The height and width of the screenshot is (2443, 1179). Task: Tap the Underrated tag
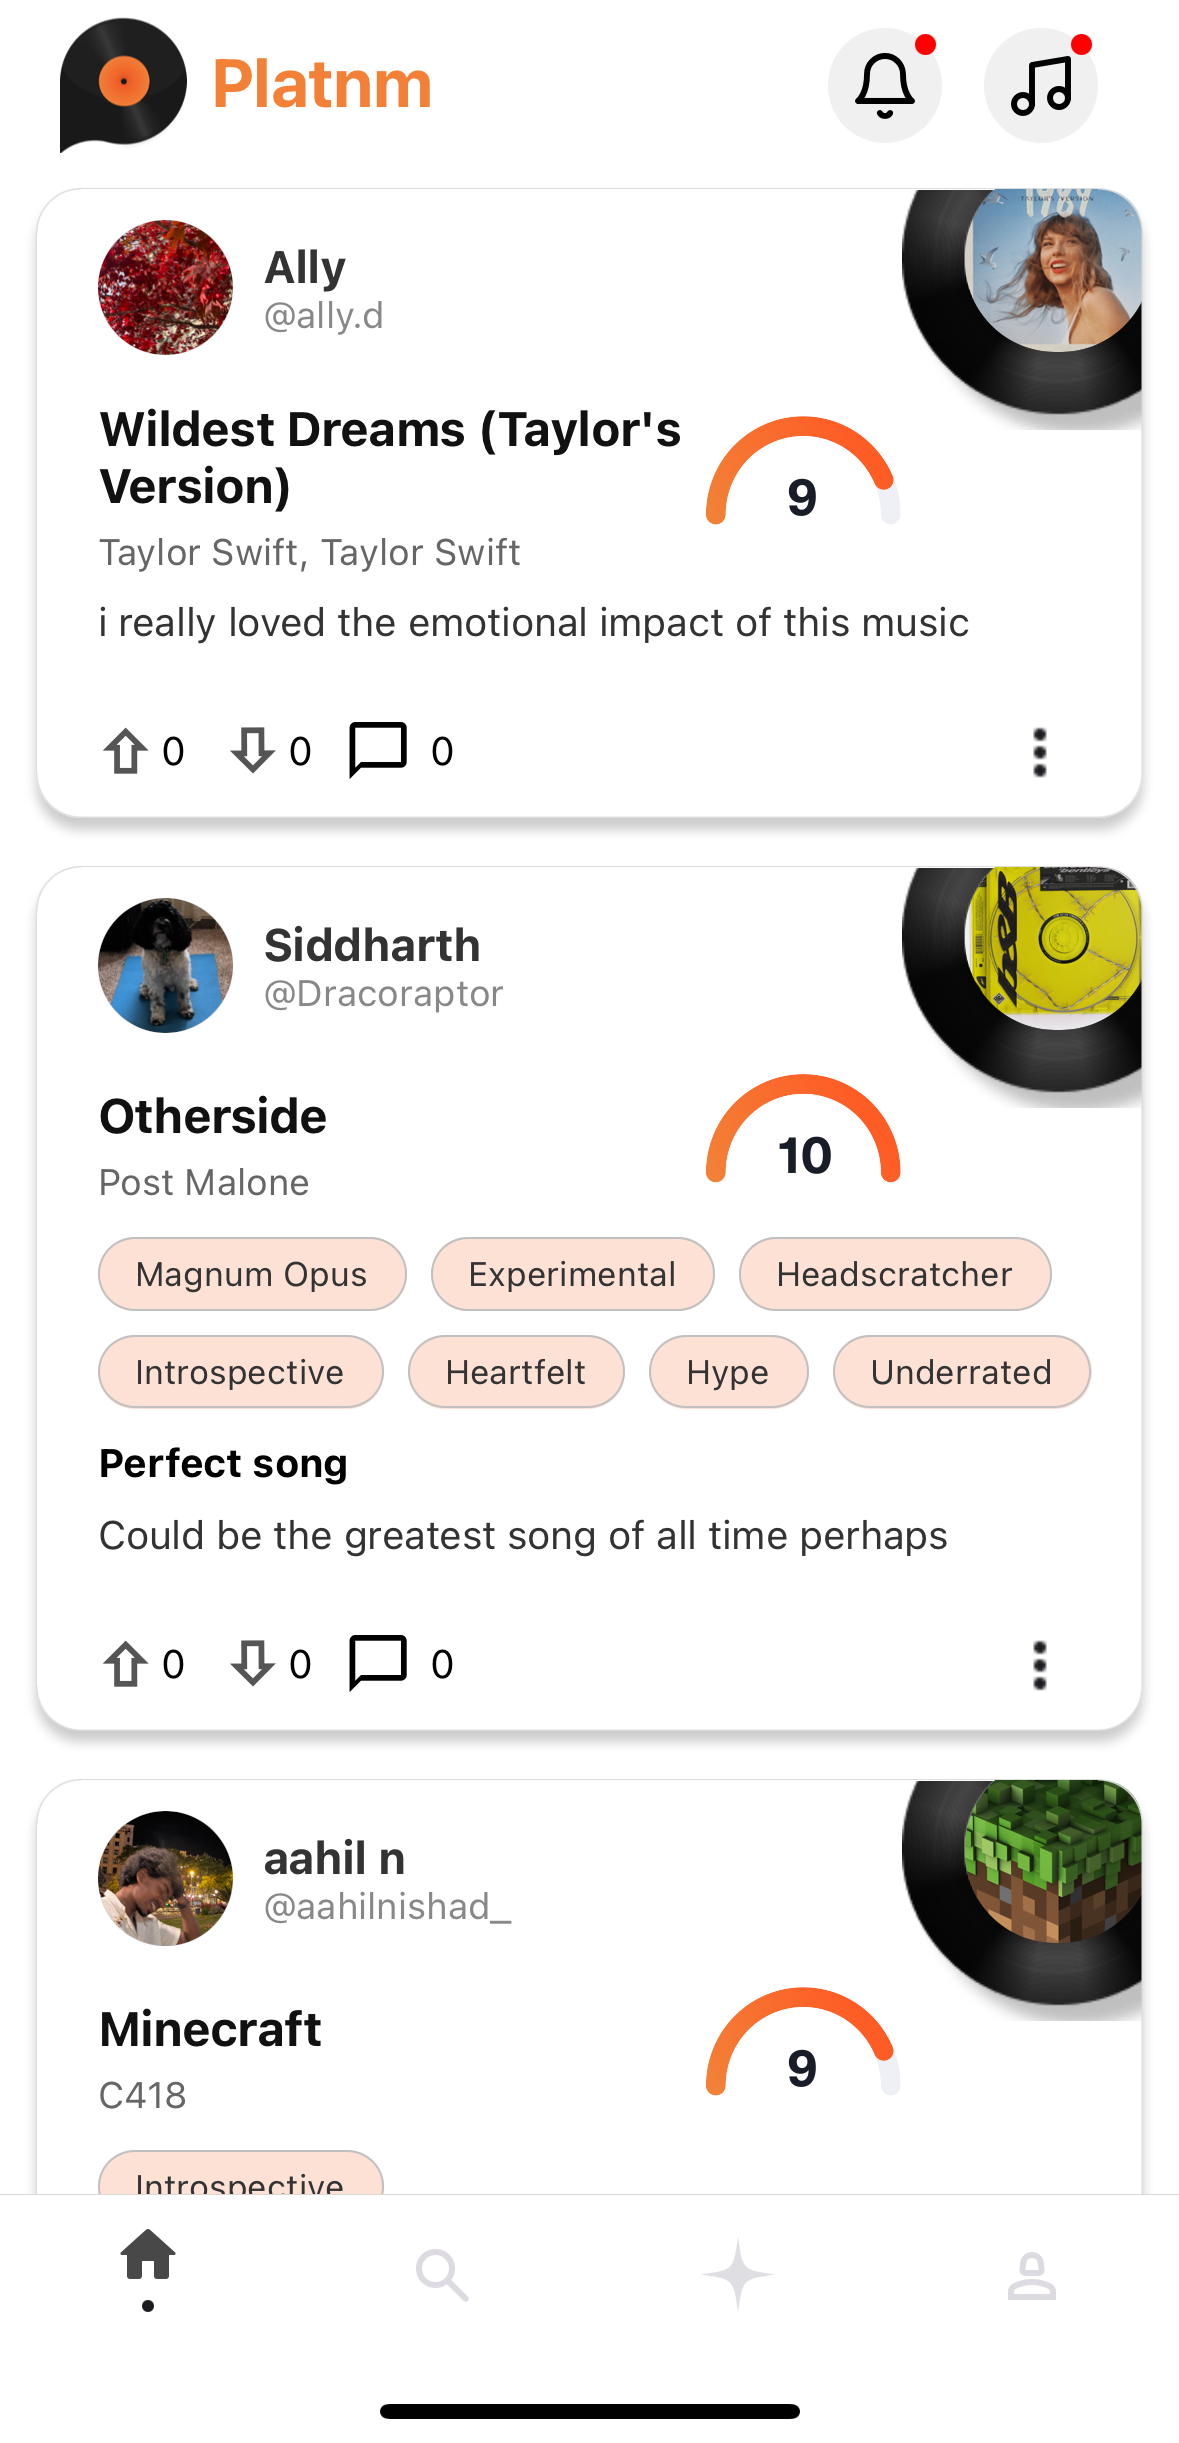(961, 1372)
